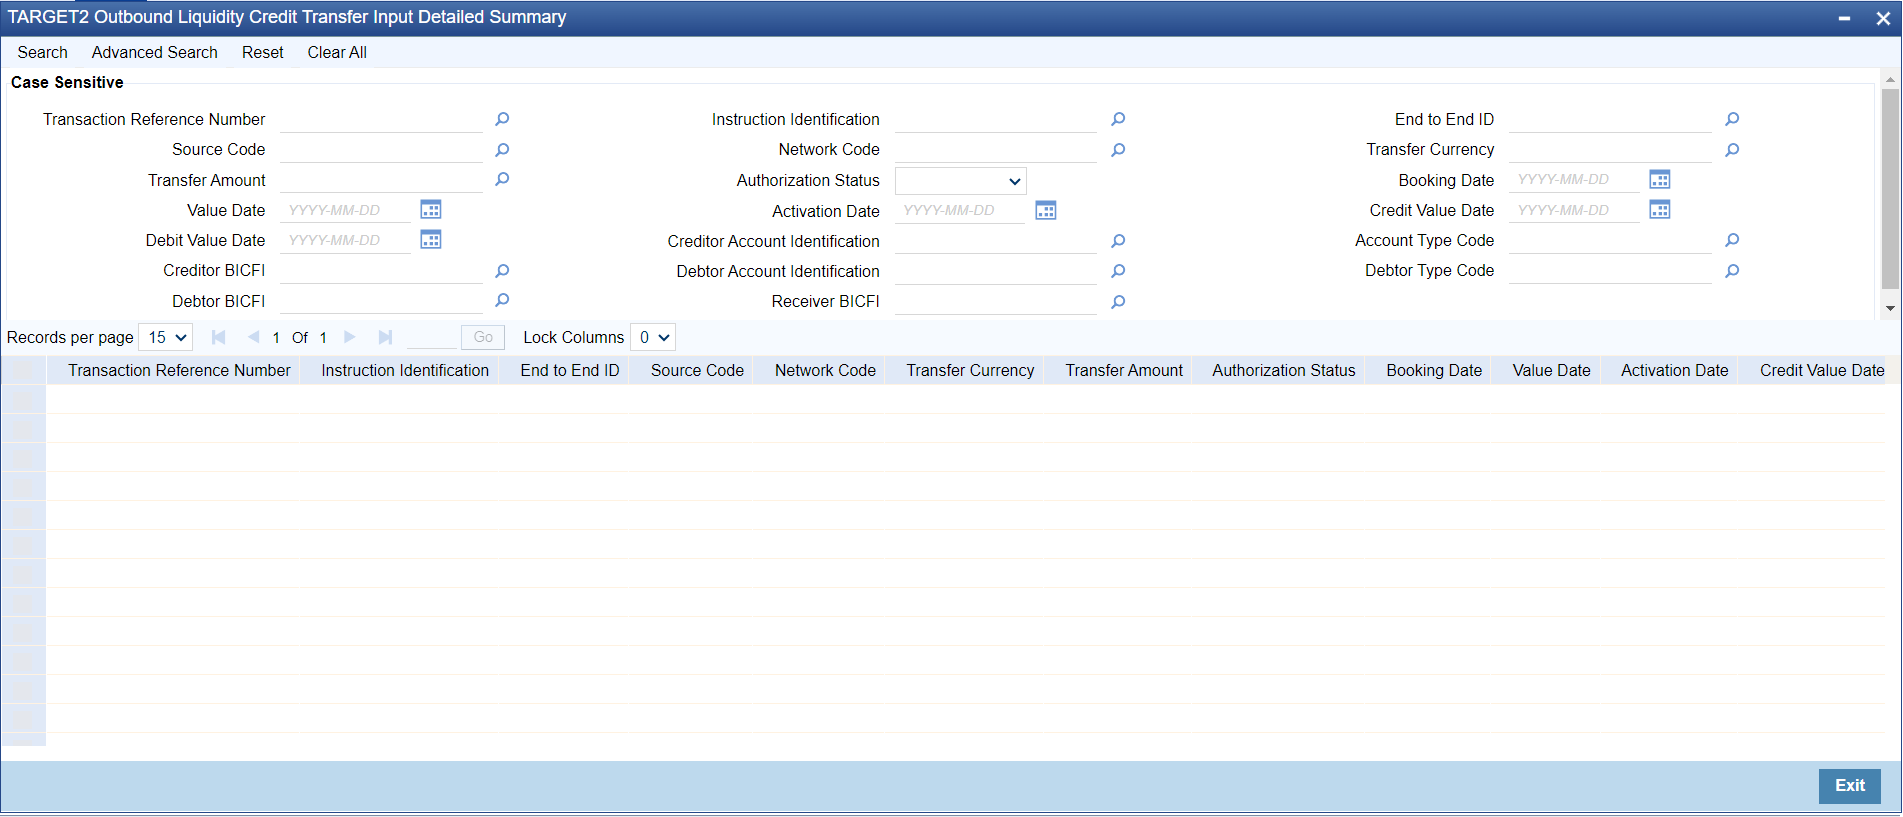Open lookup for Creditor Account Identification
The width and height of the screenshot is (1903, 817).
pos(1118,241)
